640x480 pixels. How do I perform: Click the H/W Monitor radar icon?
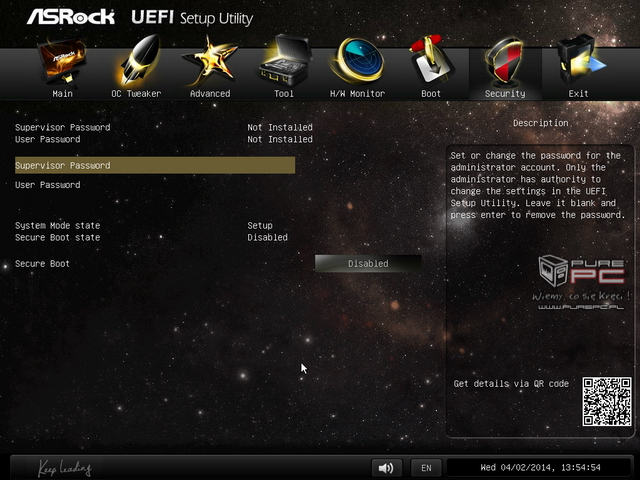(x=358, y=60)
